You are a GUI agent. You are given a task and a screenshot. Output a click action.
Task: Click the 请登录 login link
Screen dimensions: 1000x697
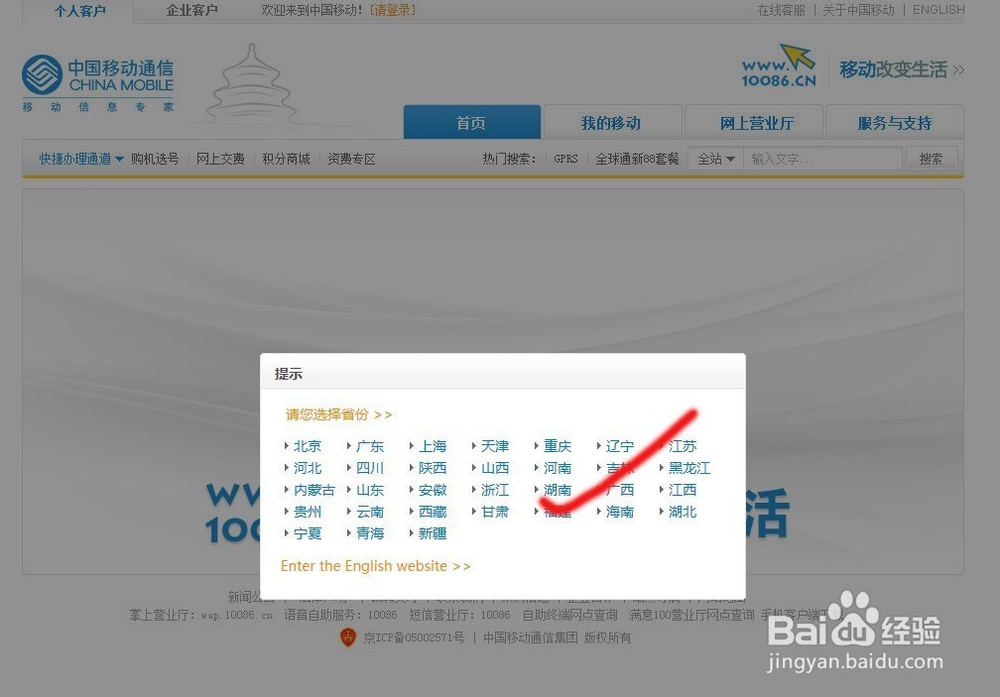393,10
